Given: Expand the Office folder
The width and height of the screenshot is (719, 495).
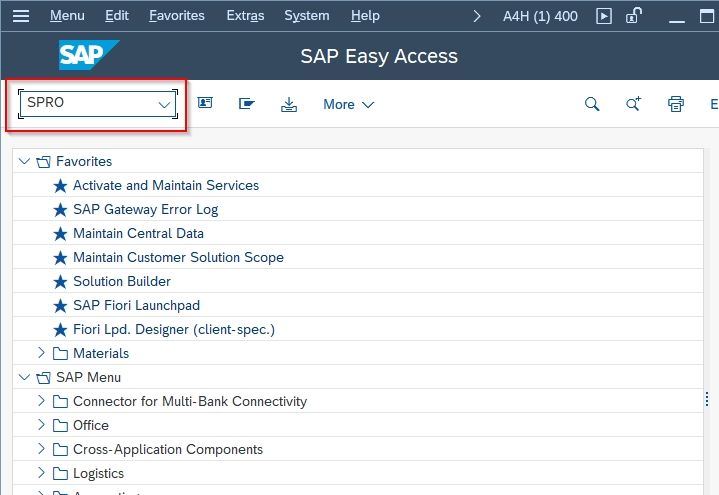Looking at the screenshot, I should (x=41, y=425).
